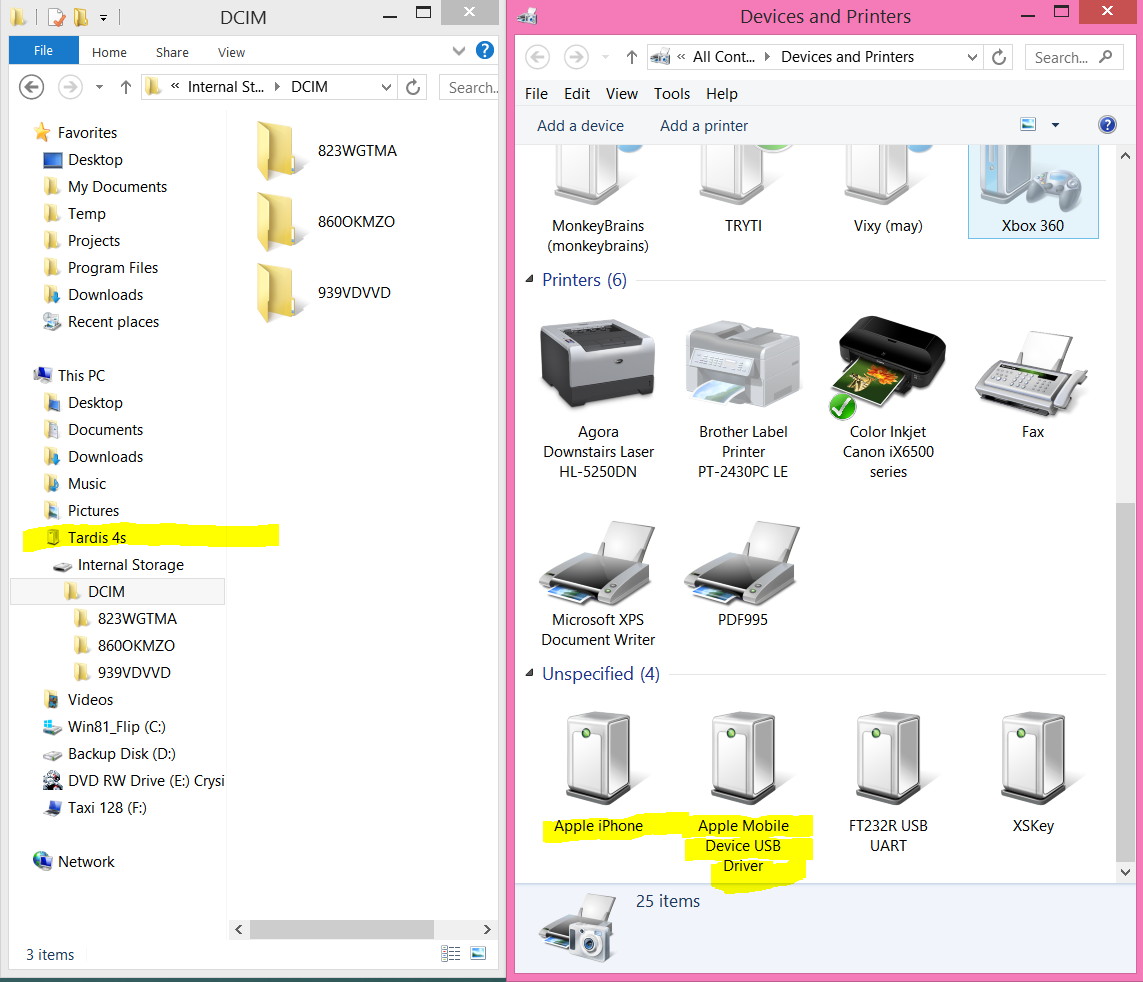Open help in the DCIM Explorer window
This screenshot has width=1143, height=982.
click(x=485, y=50)
